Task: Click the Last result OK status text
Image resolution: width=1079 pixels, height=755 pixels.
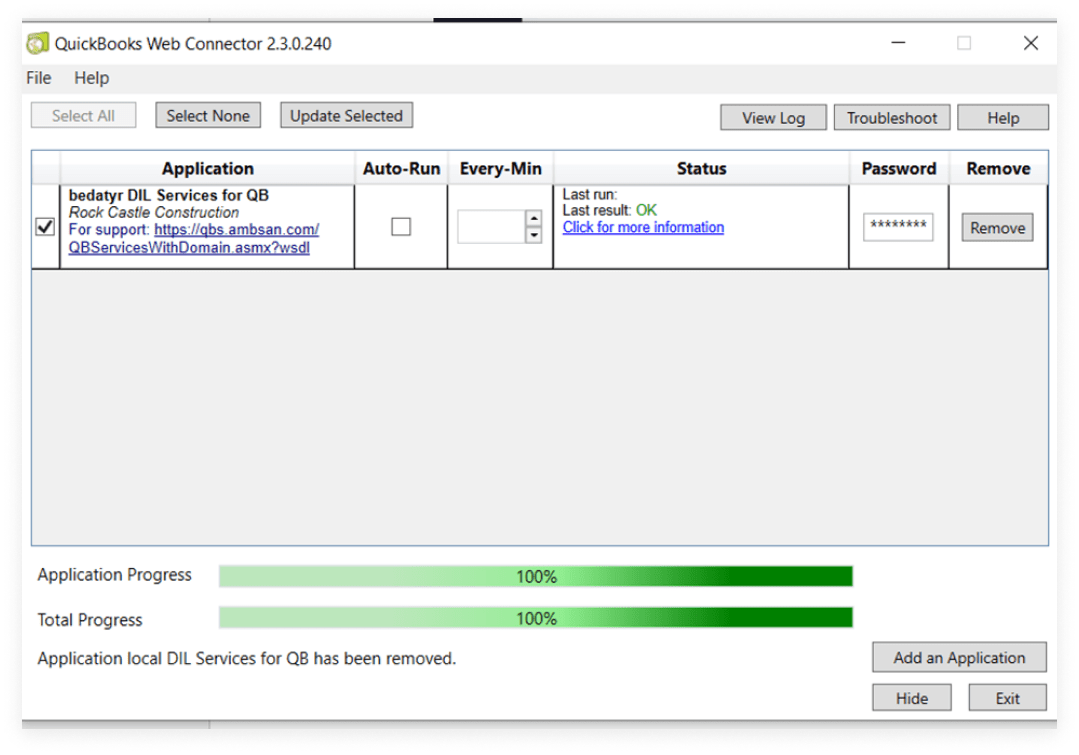Action: (x=610, y=210)
